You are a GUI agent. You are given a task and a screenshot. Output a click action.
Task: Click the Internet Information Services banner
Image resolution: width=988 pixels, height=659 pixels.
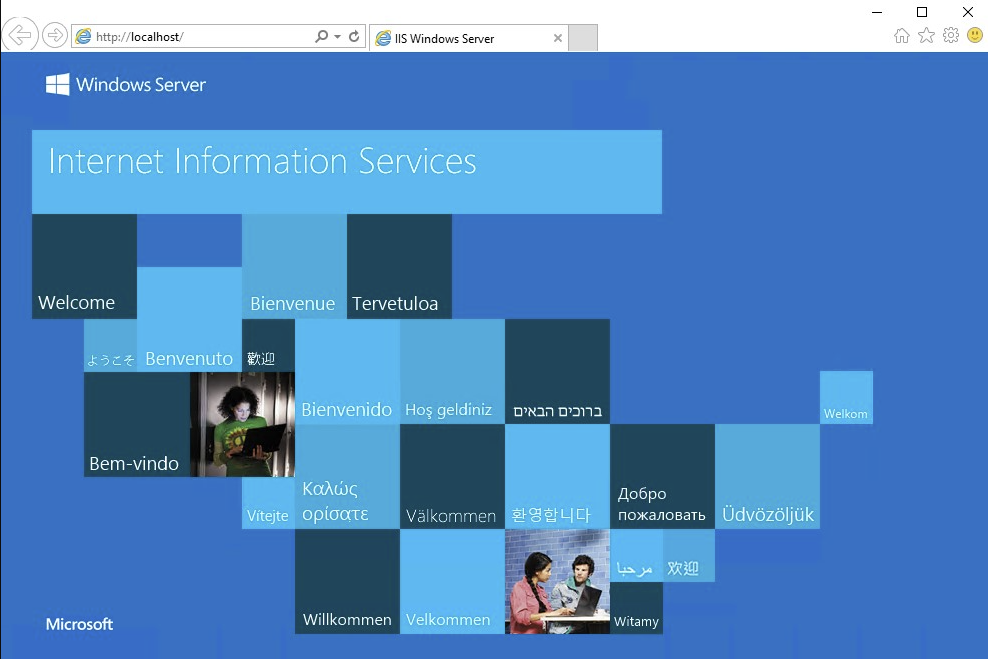[x=347, y=172]
